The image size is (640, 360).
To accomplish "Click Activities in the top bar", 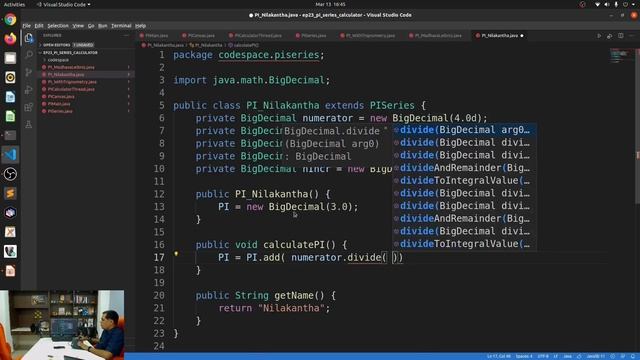I will 14,4.
